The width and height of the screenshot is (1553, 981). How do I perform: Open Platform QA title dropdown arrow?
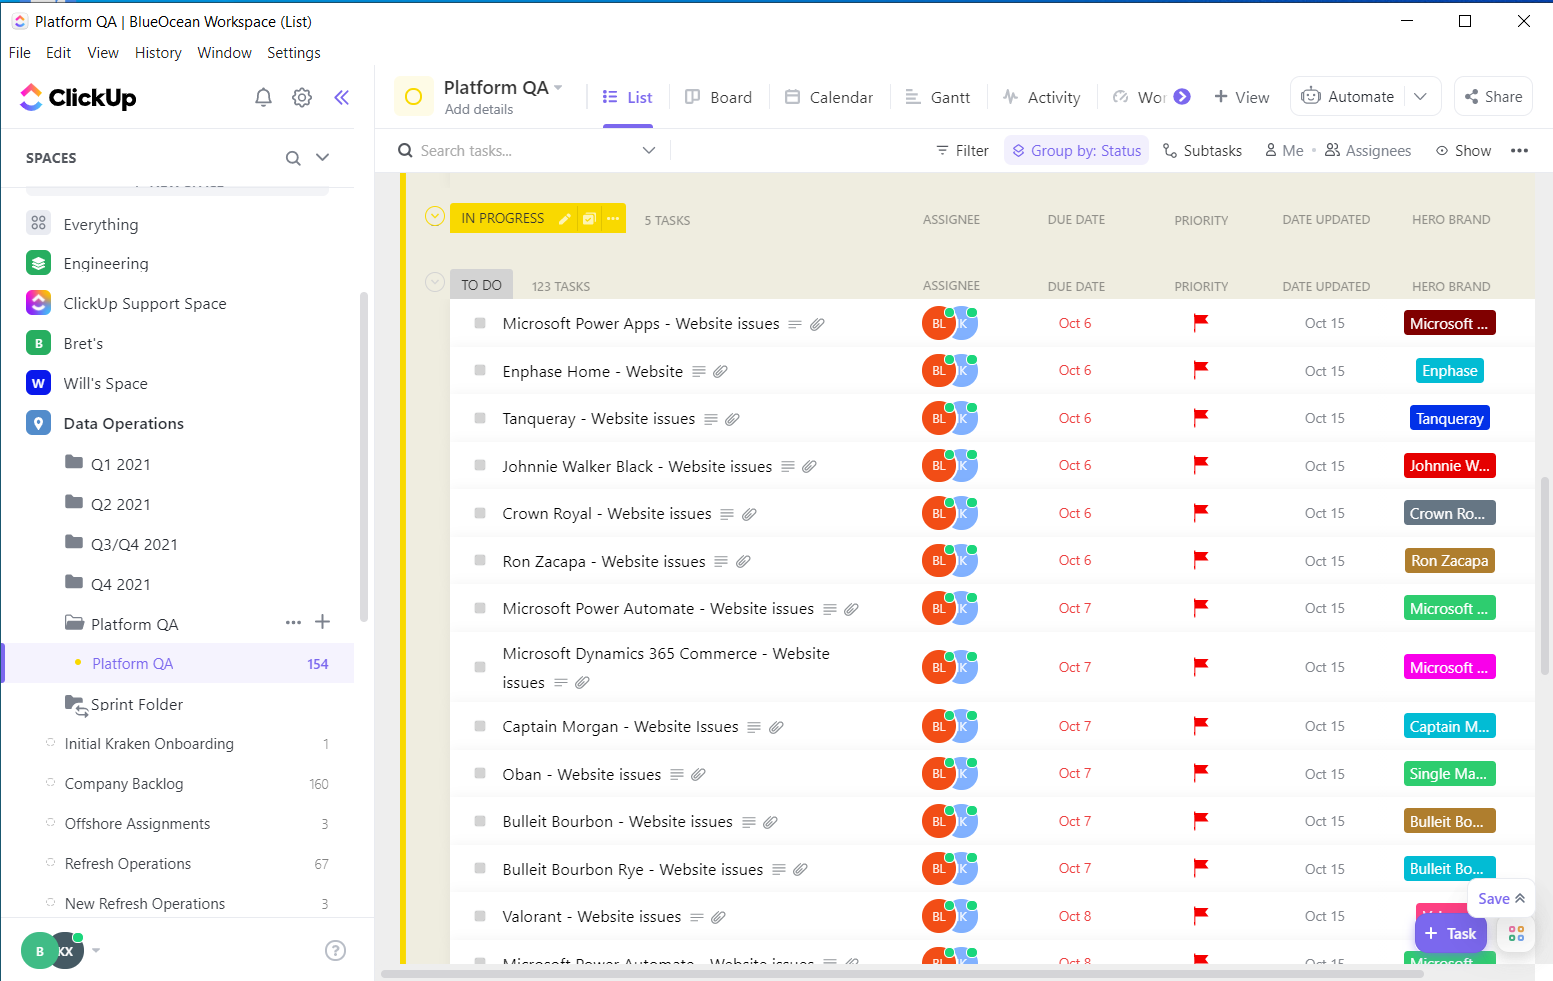click(x=558, y=87)
